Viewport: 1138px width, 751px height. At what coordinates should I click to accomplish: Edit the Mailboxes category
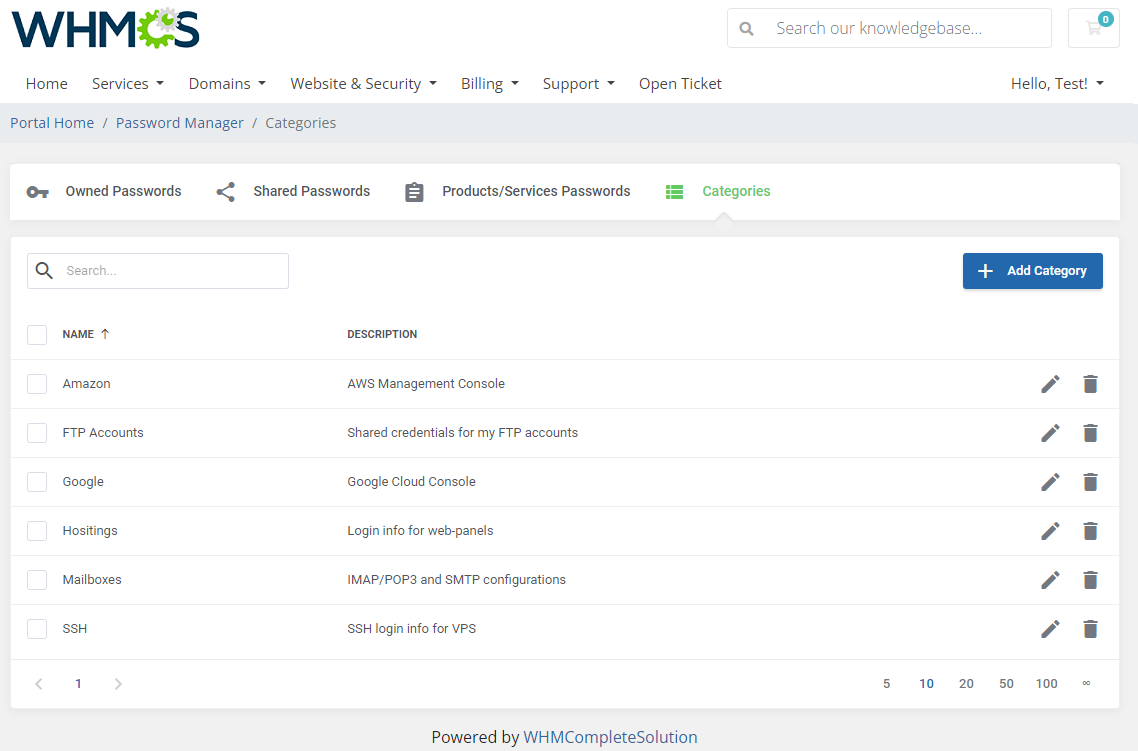[x=1050, y=580]
